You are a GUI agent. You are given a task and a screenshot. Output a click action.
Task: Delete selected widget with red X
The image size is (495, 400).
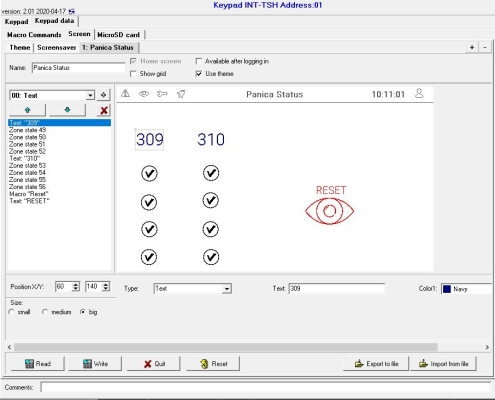(104, 110)
